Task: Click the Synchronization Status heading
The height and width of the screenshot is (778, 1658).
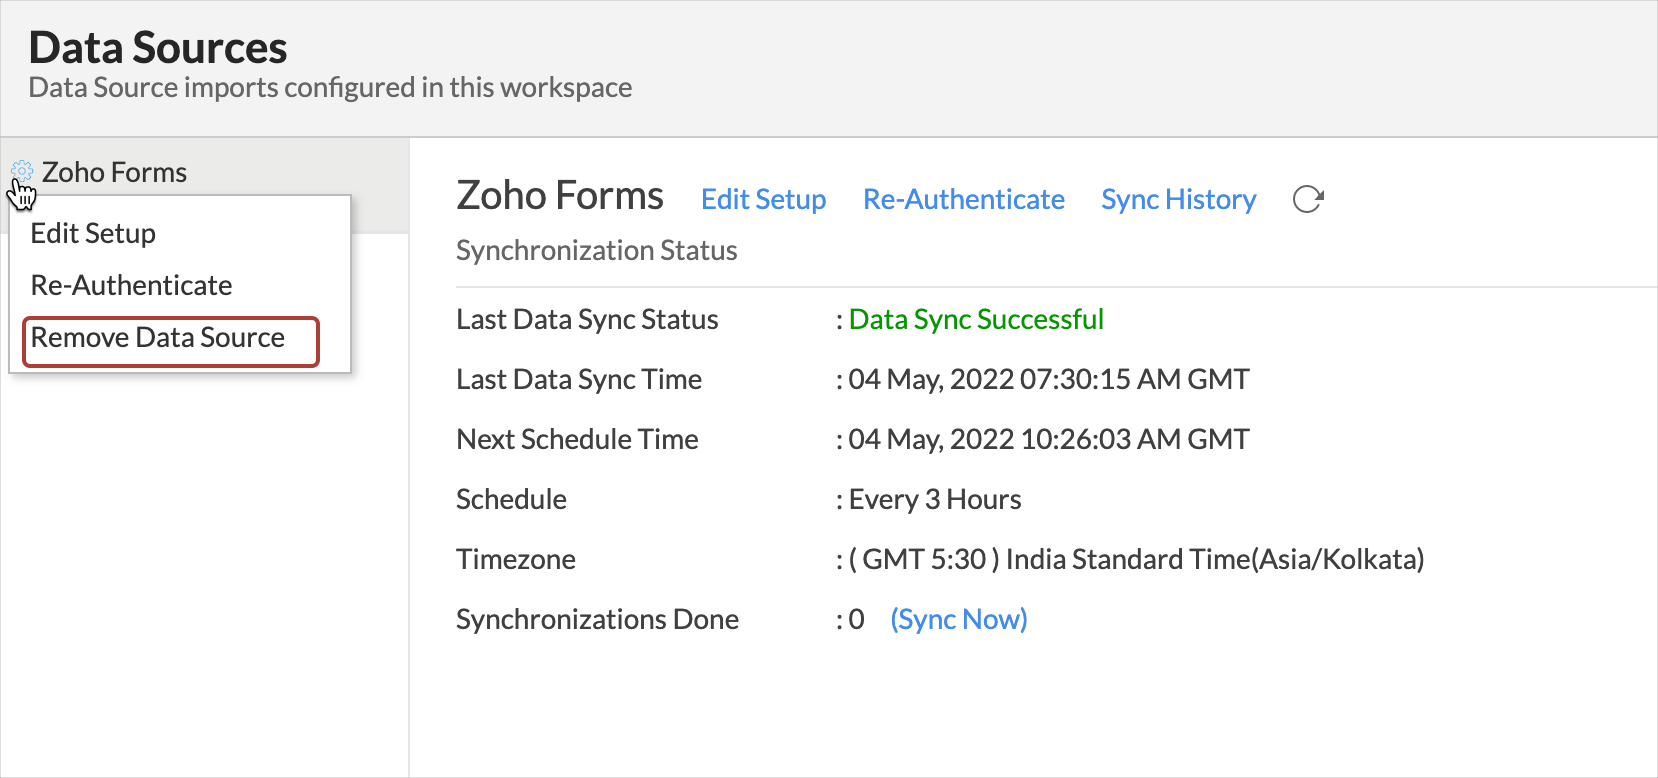Action: (x=597, y=250)
